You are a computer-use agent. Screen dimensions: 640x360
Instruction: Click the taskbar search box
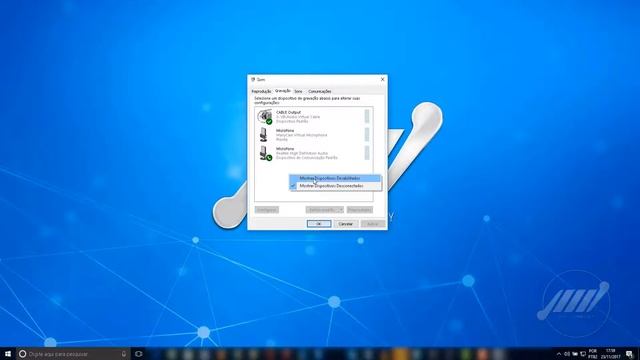[x=73, y=354]
